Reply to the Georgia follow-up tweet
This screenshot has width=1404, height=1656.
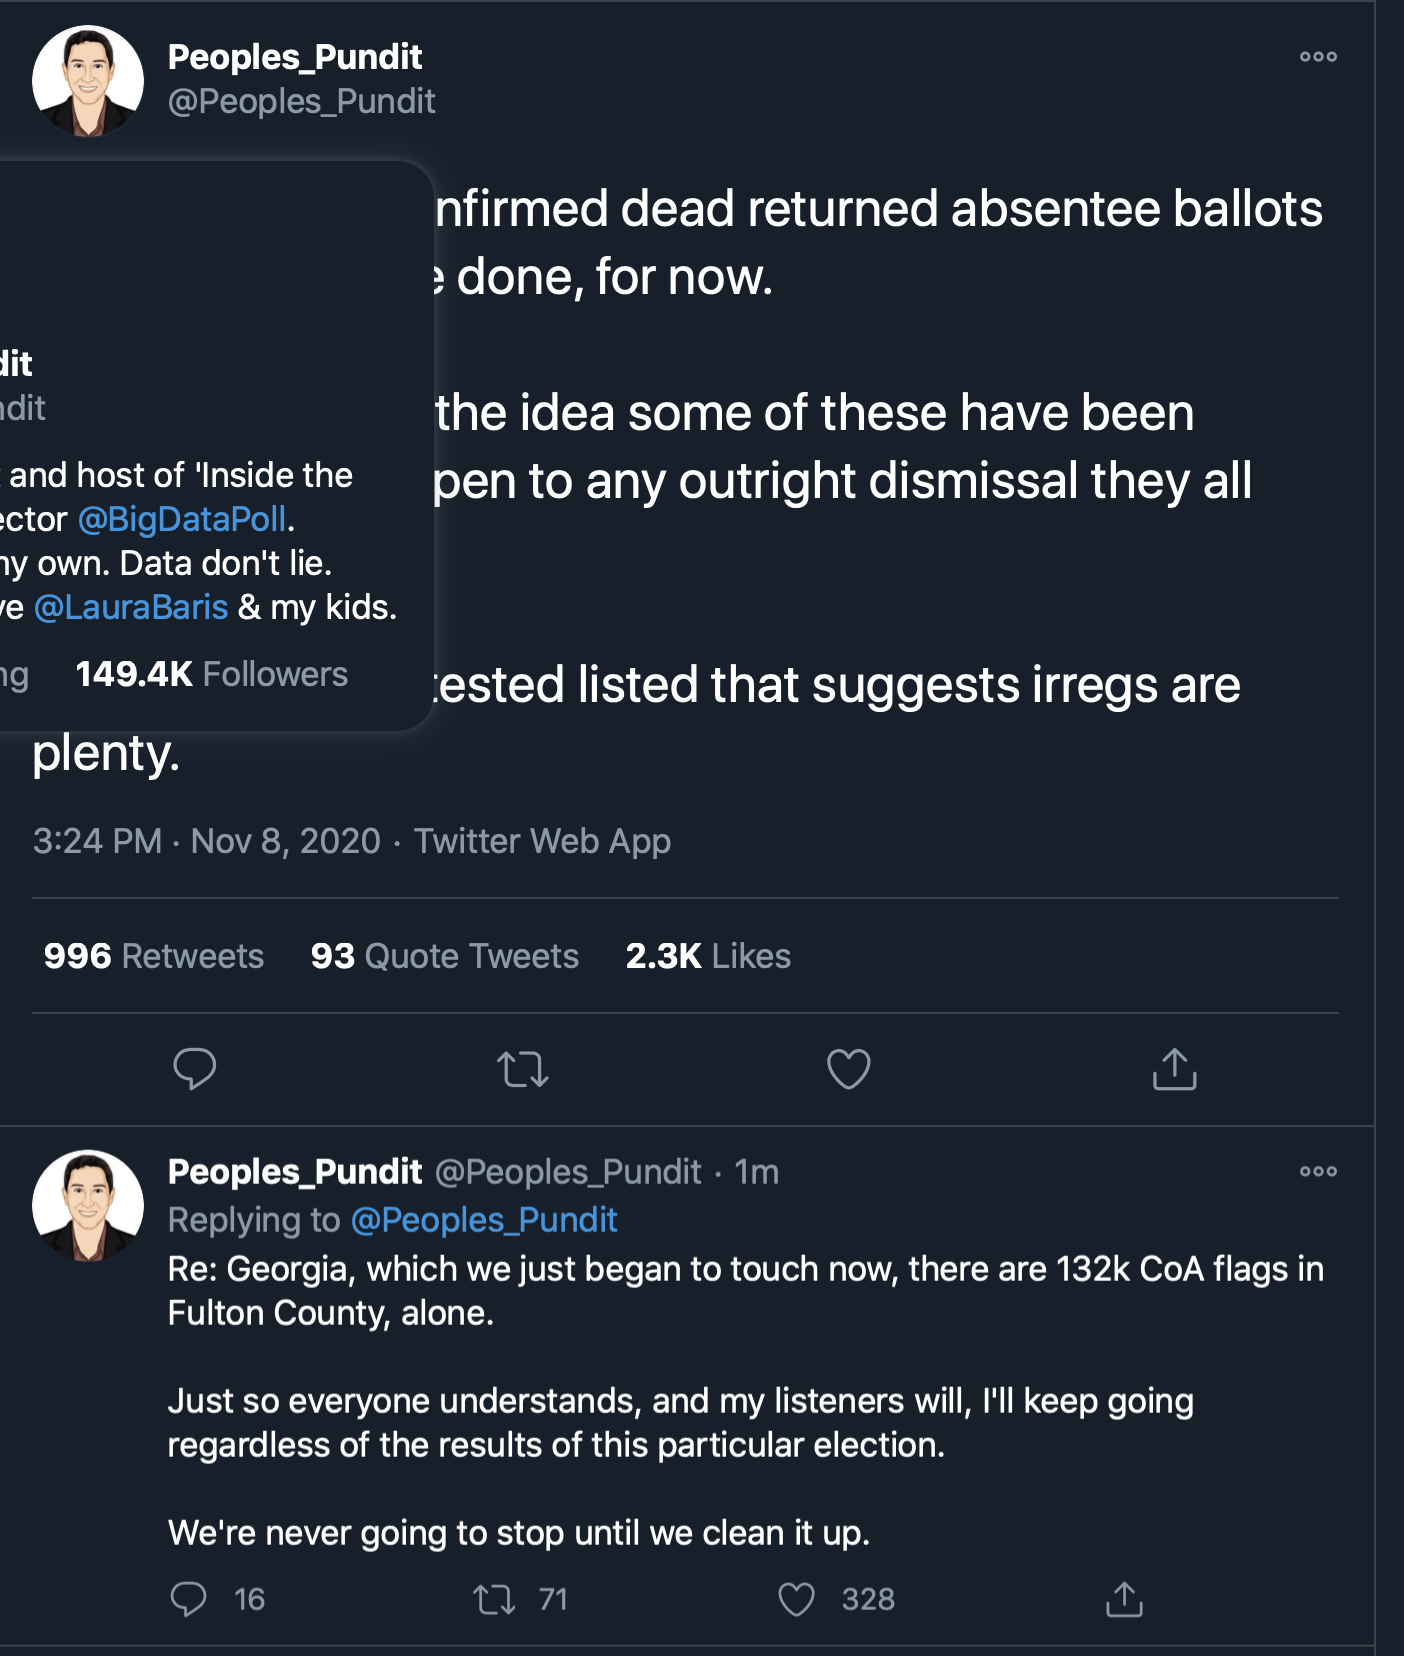click(189, 1599)
